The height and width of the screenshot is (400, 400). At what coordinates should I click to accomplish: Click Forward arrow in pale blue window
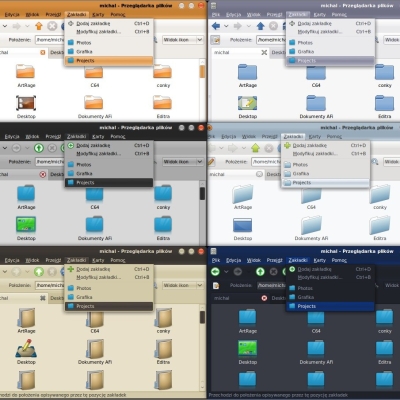(233, 148)
